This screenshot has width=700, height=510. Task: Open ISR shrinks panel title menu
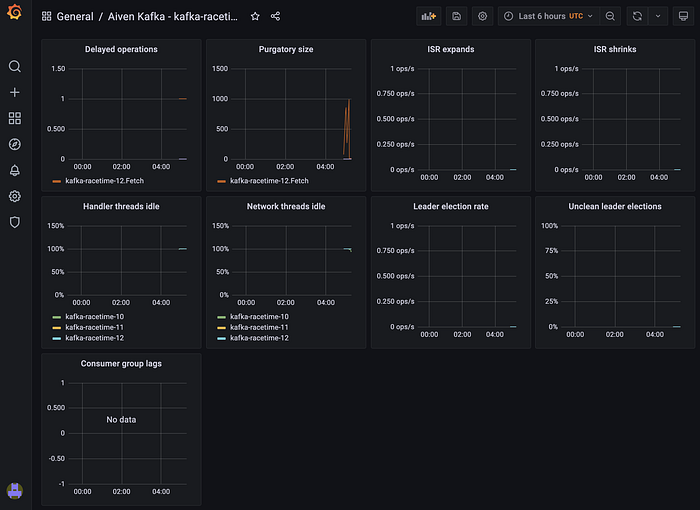click(x=615, y=49)
